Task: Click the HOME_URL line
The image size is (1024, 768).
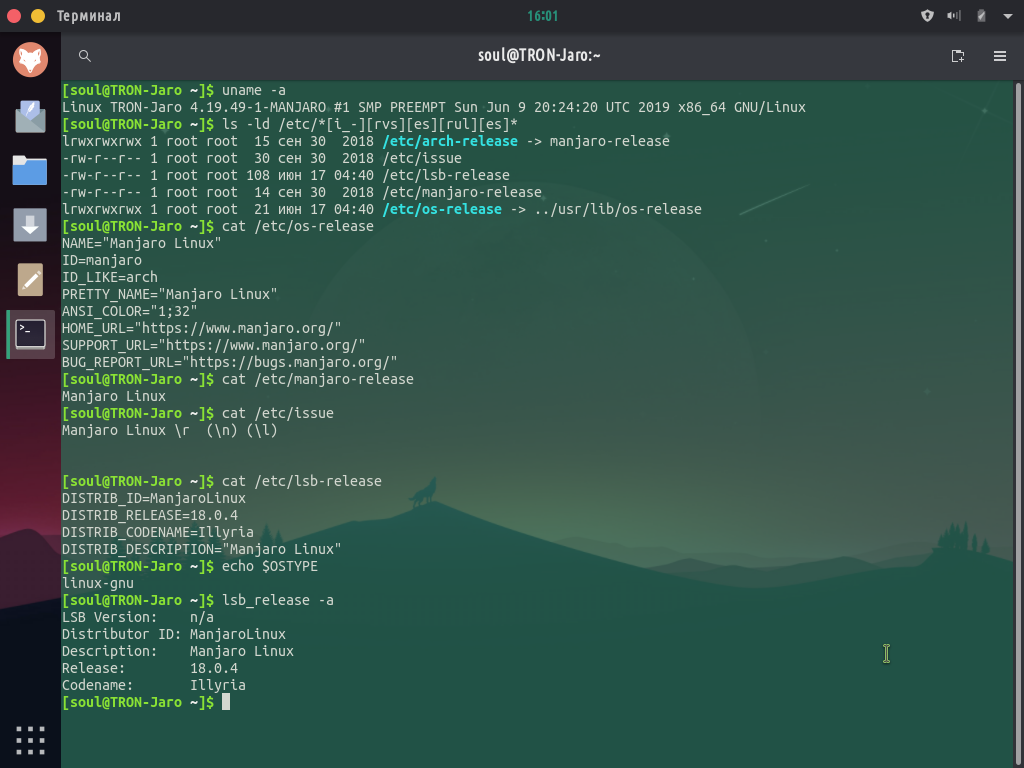Action: click(202, 328)
